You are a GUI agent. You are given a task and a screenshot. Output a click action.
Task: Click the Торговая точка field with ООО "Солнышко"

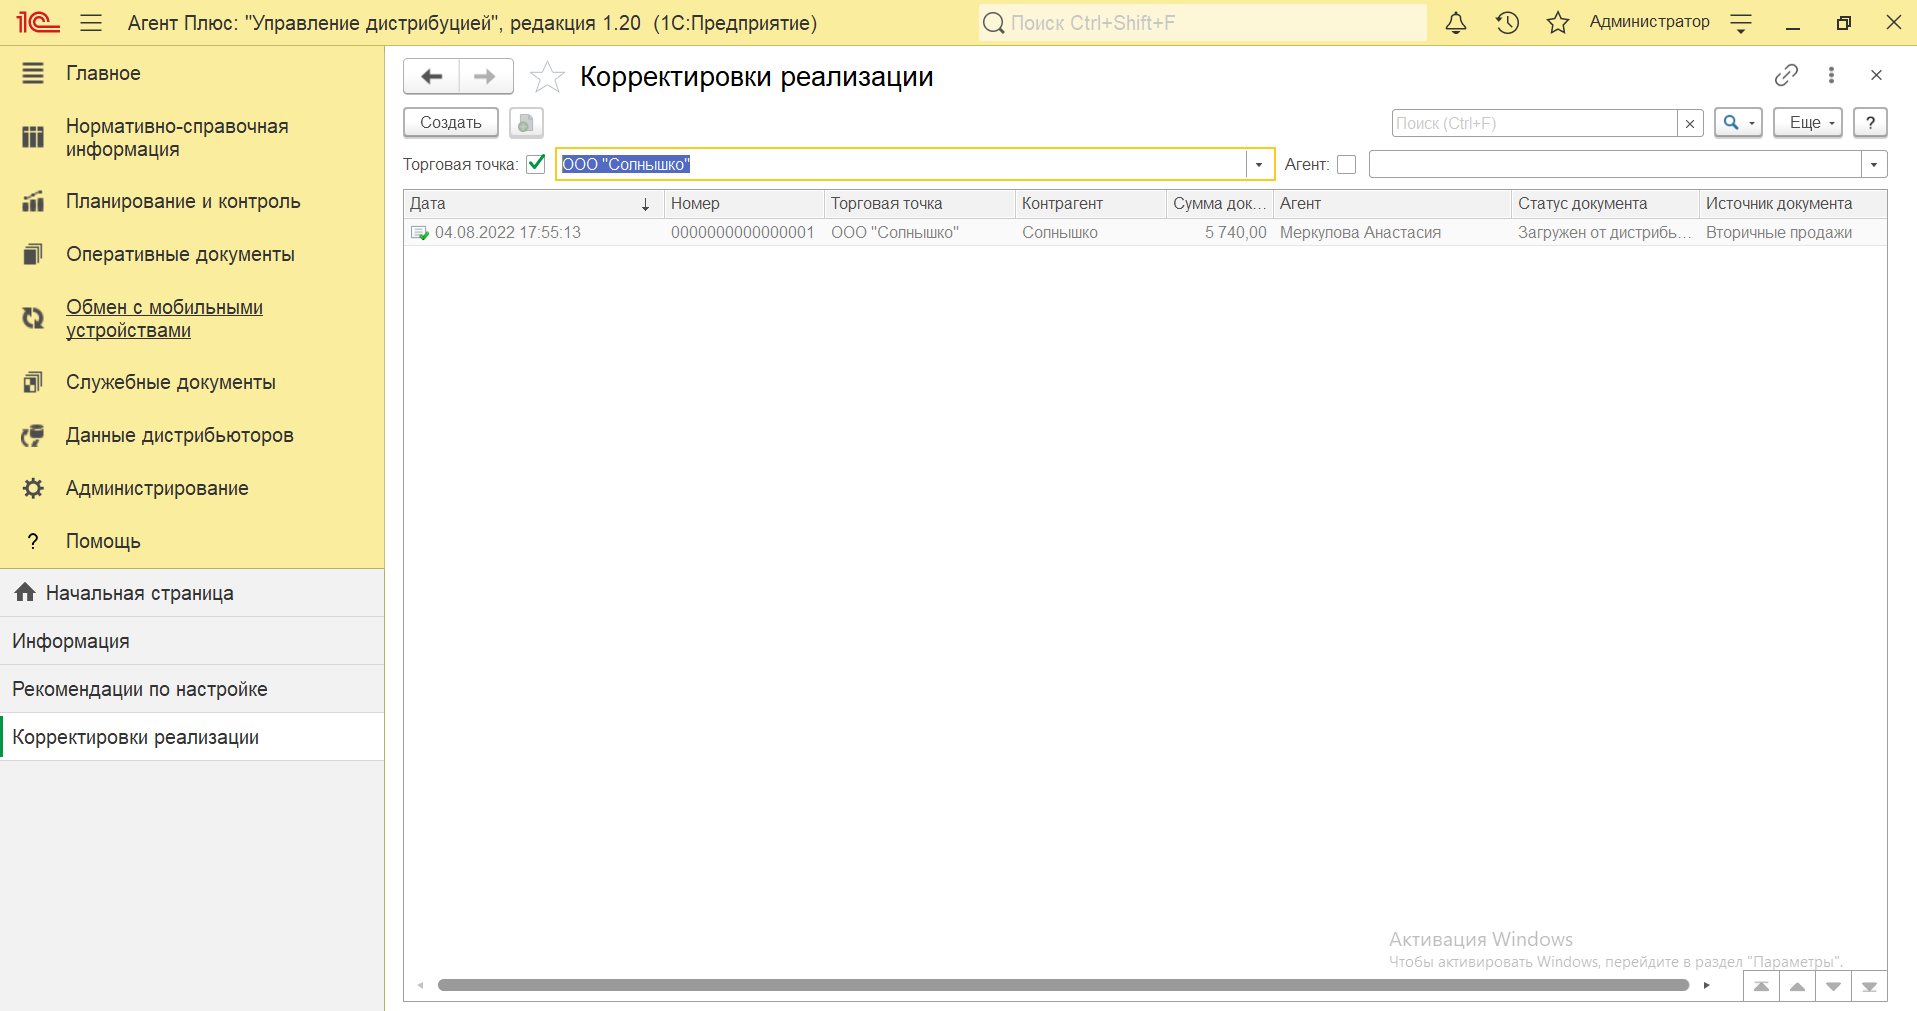901,164
